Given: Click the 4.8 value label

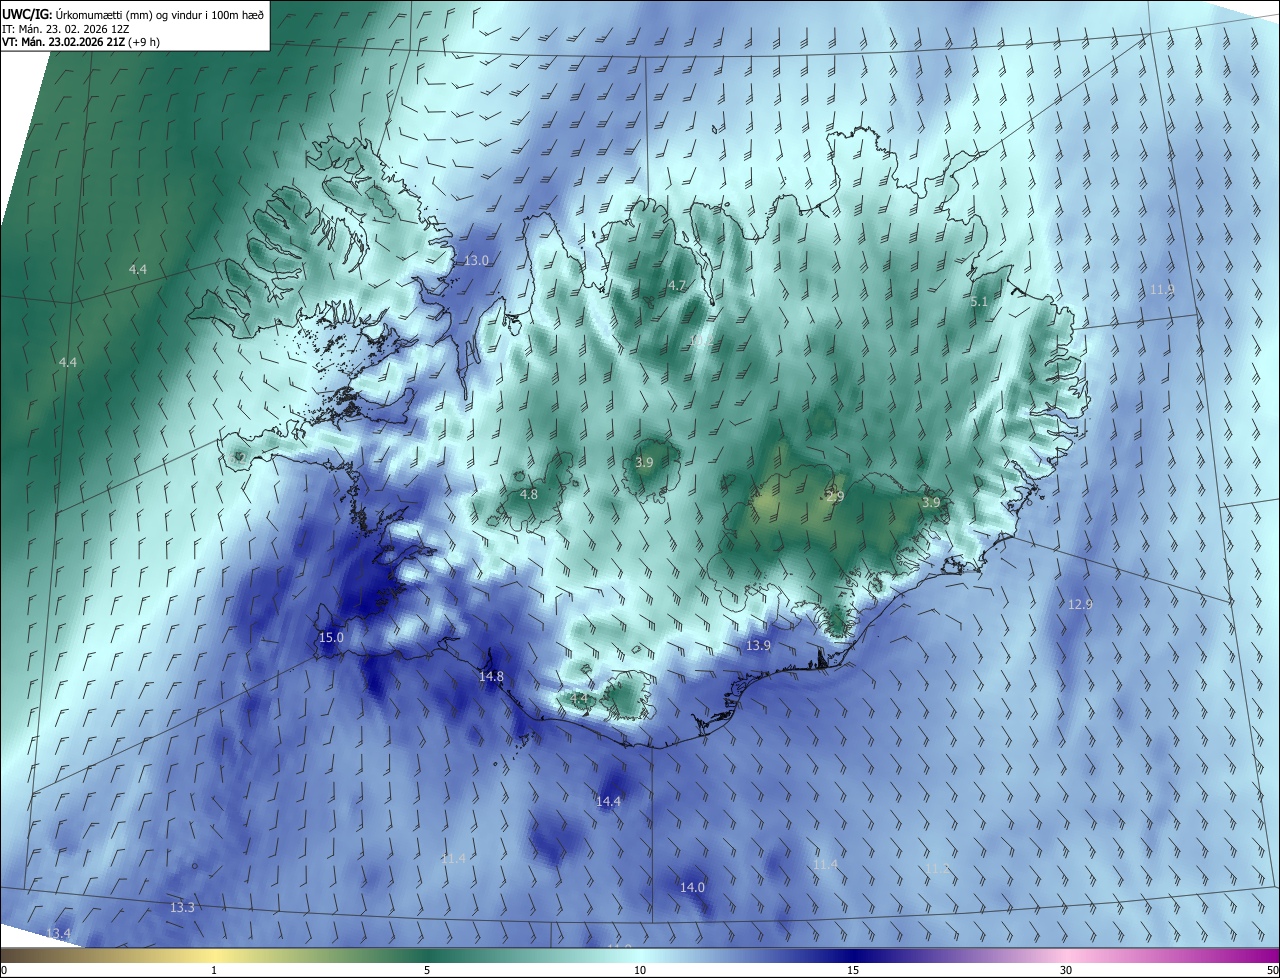Looking at the screenshot, I should tap(529, 495).
